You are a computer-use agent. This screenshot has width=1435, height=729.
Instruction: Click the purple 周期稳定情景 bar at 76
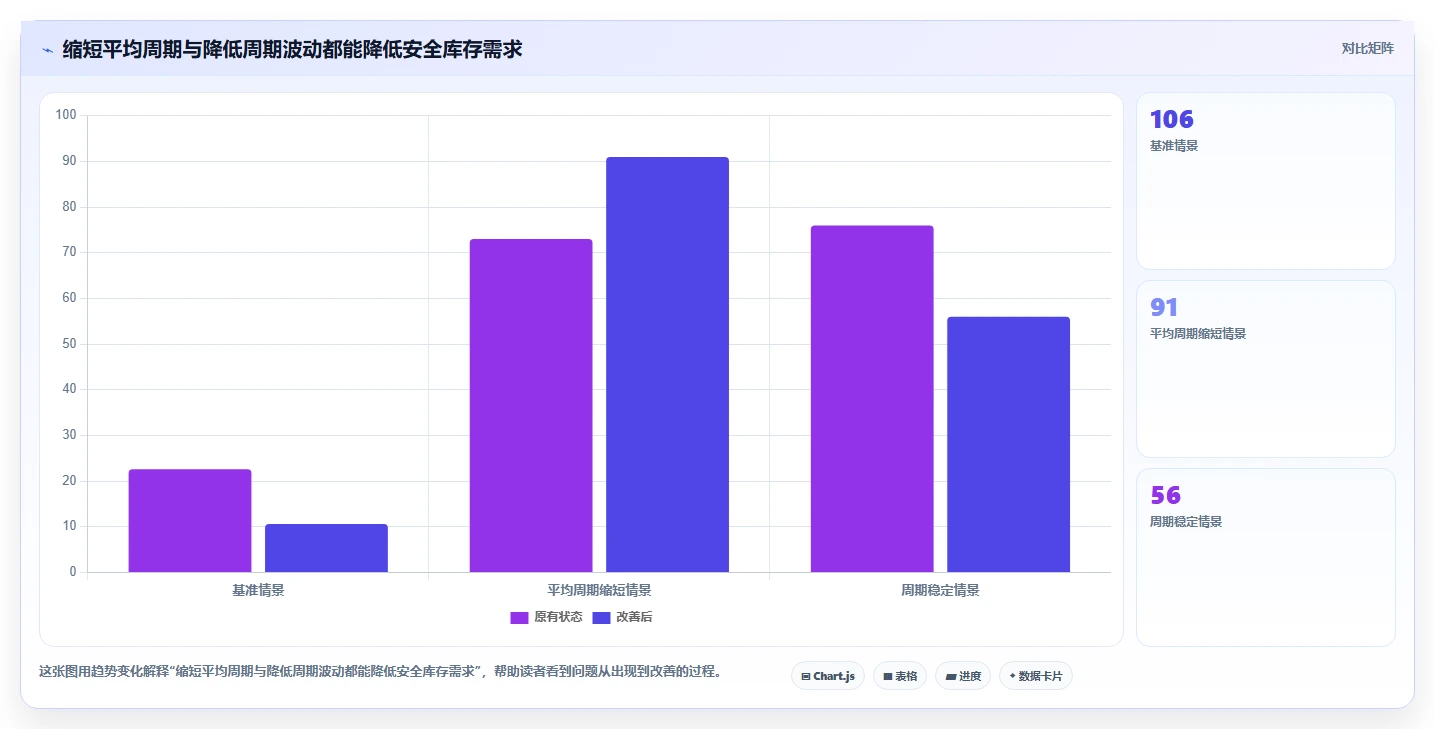tap(872, 399)
